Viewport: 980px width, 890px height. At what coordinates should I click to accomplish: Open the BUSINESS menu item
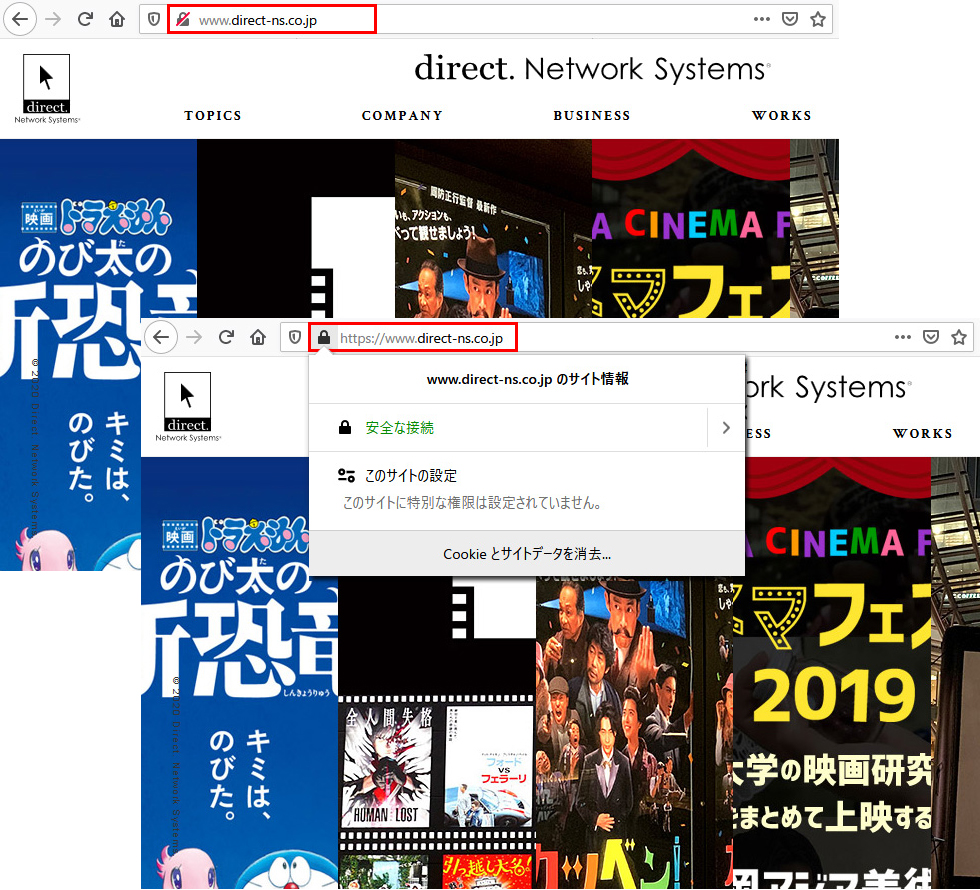tap(592, 116)
